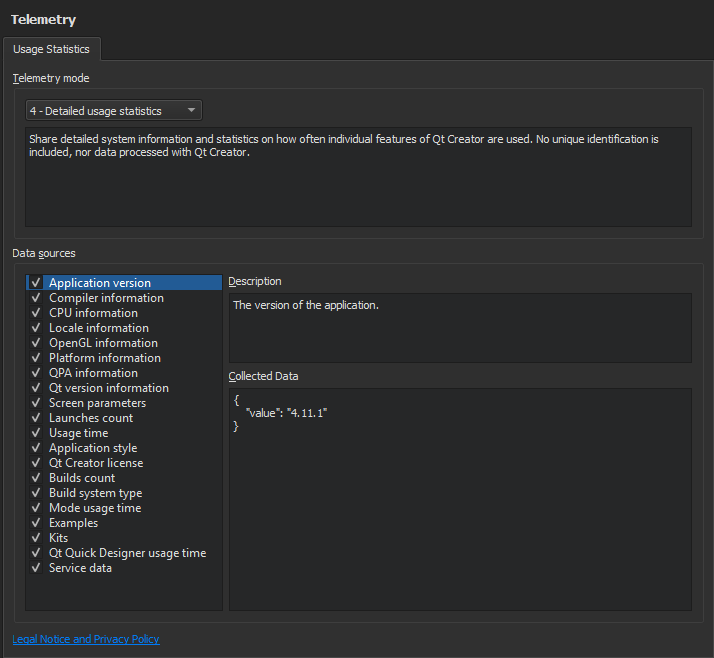Viewport: 714px width, 658px height.
Task: Switch to the Usage Statistics tab
Action: 51,49
